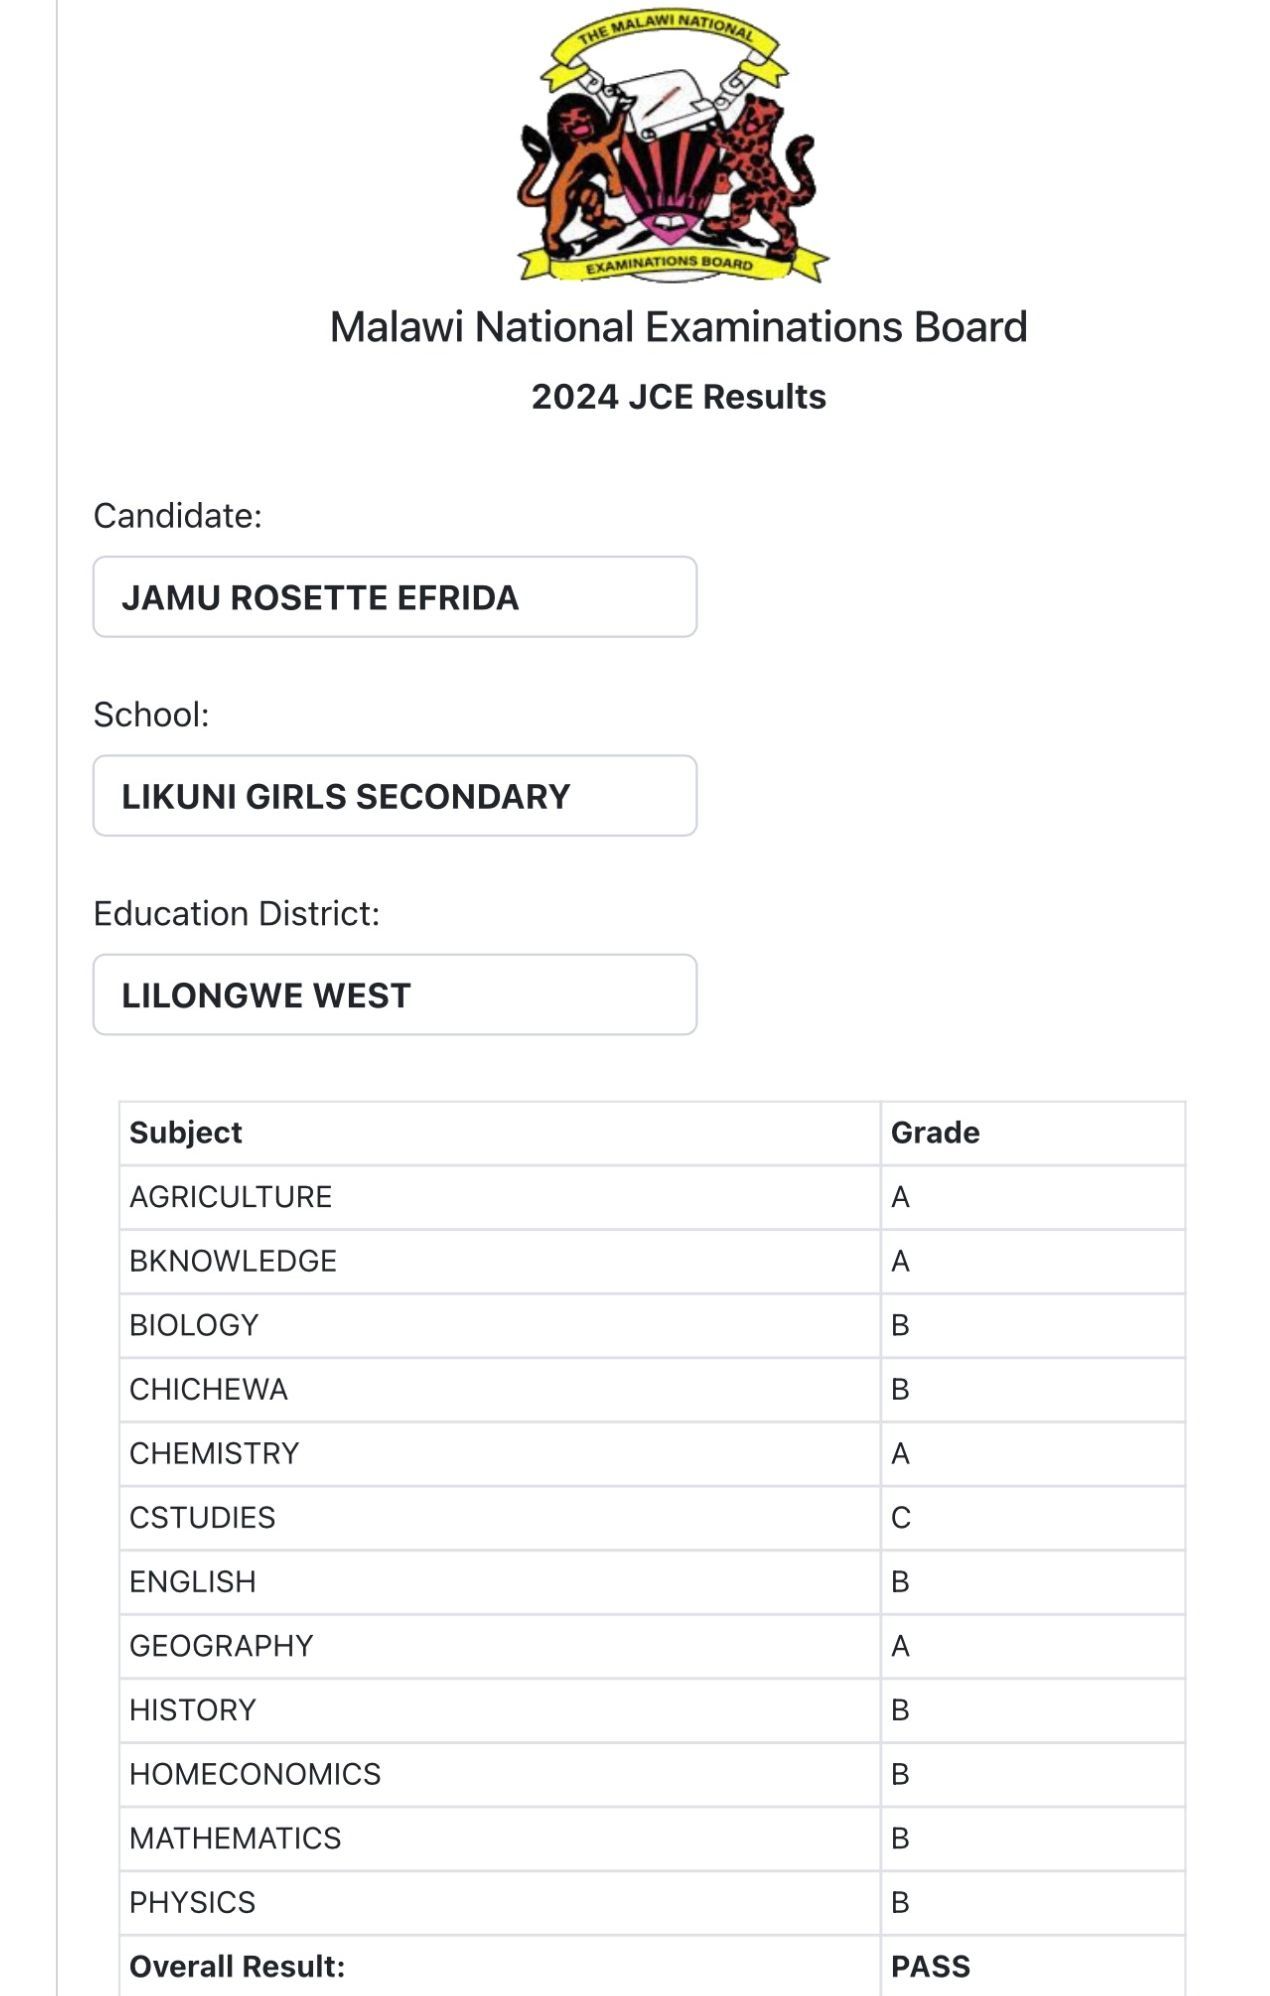
Task: Select the PHYSICS subject row
Action: pos(652,1902)
